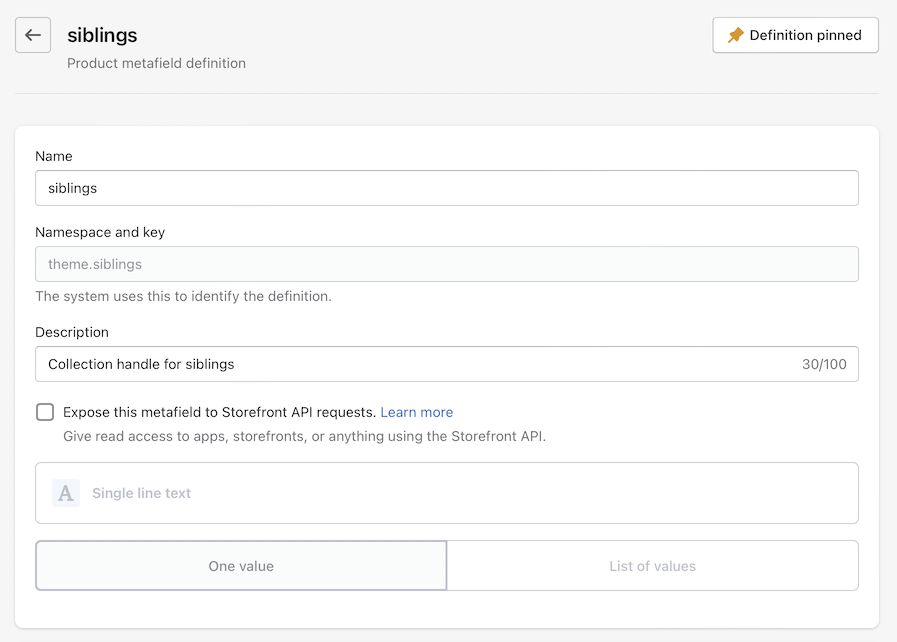Click the 'Description' field label
Screen dimensions: 897x642
pos(72,332)
